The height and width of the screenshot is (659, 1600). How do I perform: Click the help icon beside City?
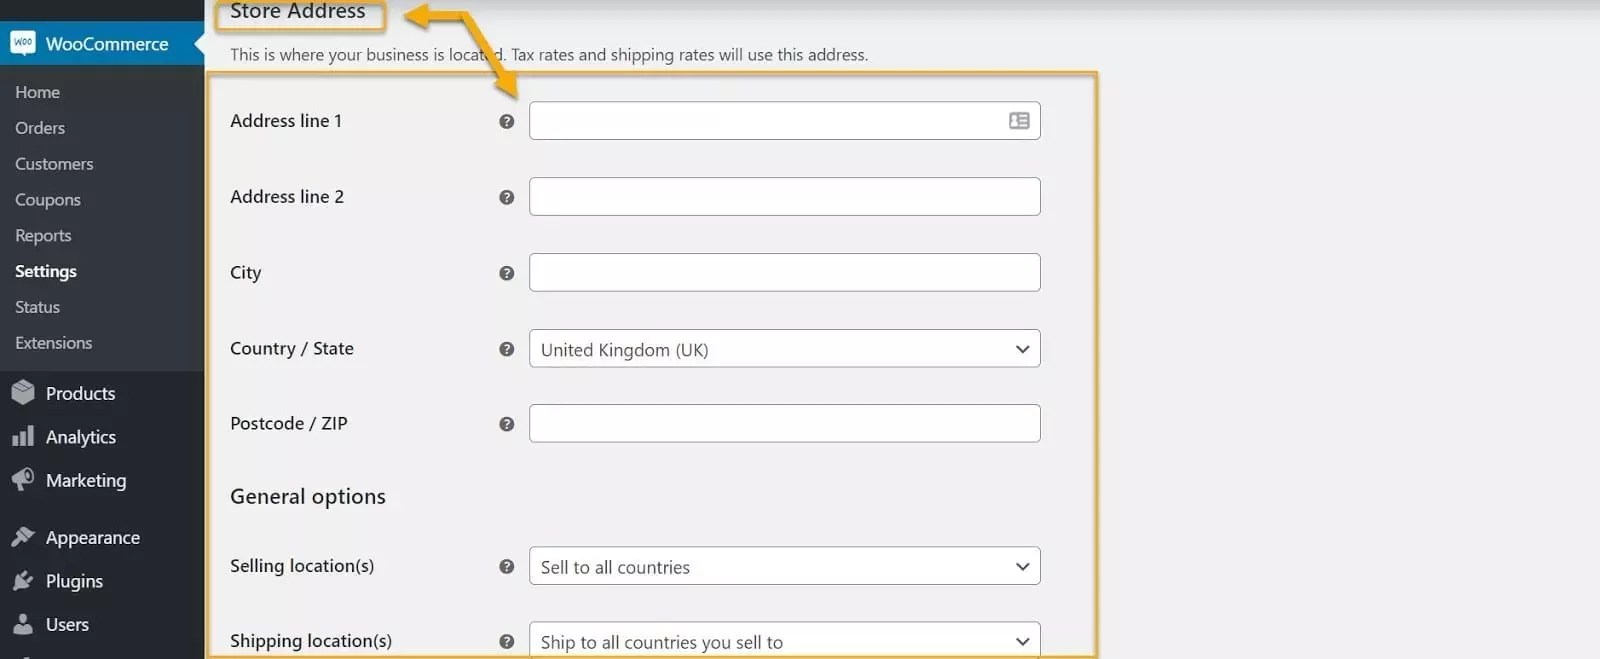[x=507, y=272]
